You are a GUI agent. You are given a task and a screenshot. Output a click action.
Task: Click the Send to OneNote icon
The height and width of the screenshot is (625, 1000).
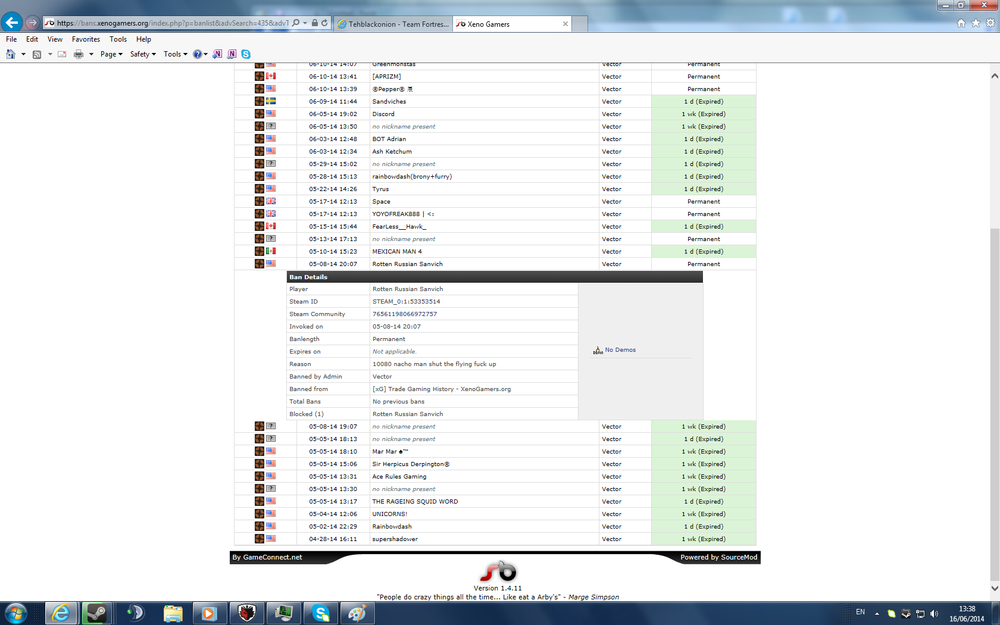click(217, 54)
